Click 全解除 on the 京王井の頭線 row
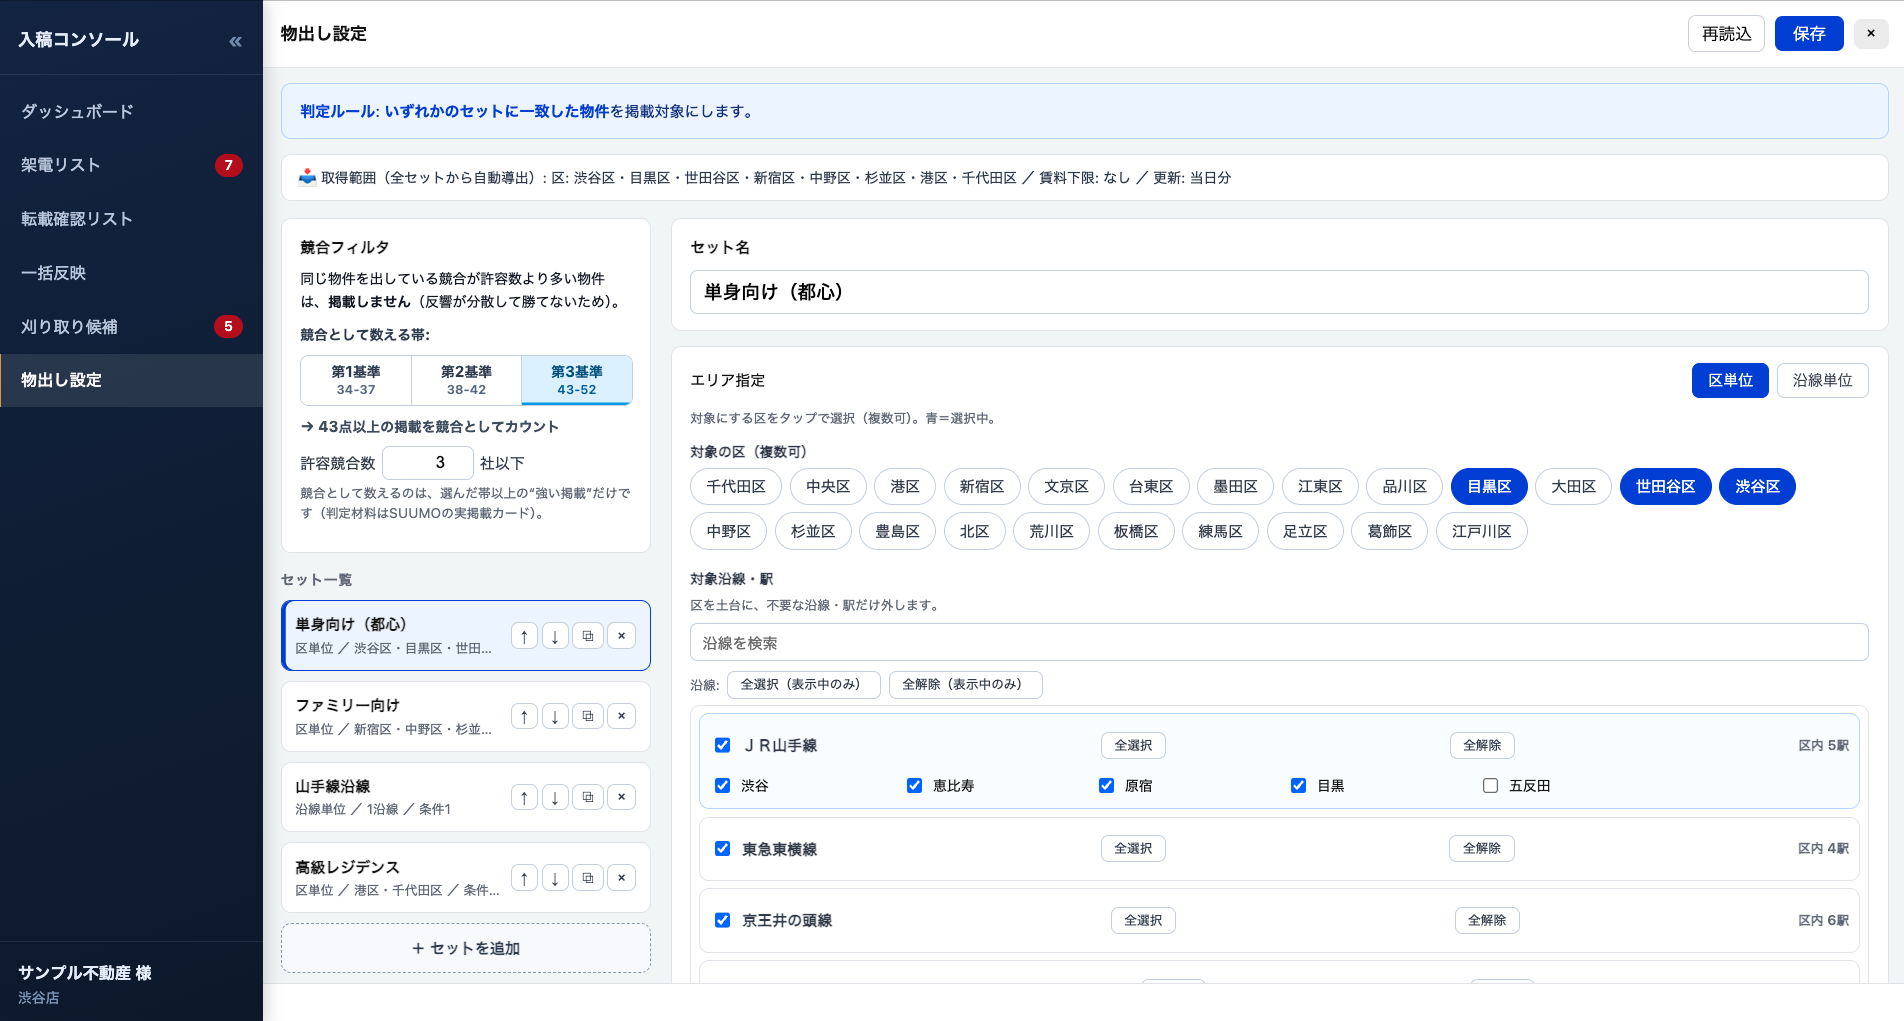This screenshot has height=1021, width=1904. coord(1487,920)
